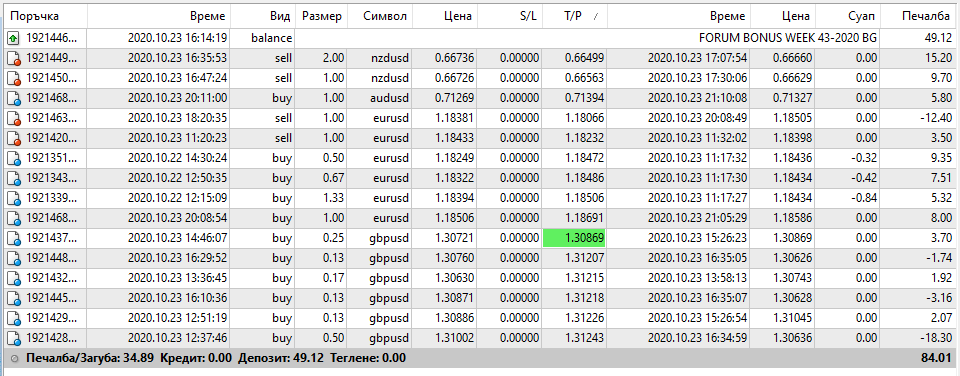Select the close time 2020.10.23 17:07:54
Viewport: 960px width, 376px height.
click(697, 59)
